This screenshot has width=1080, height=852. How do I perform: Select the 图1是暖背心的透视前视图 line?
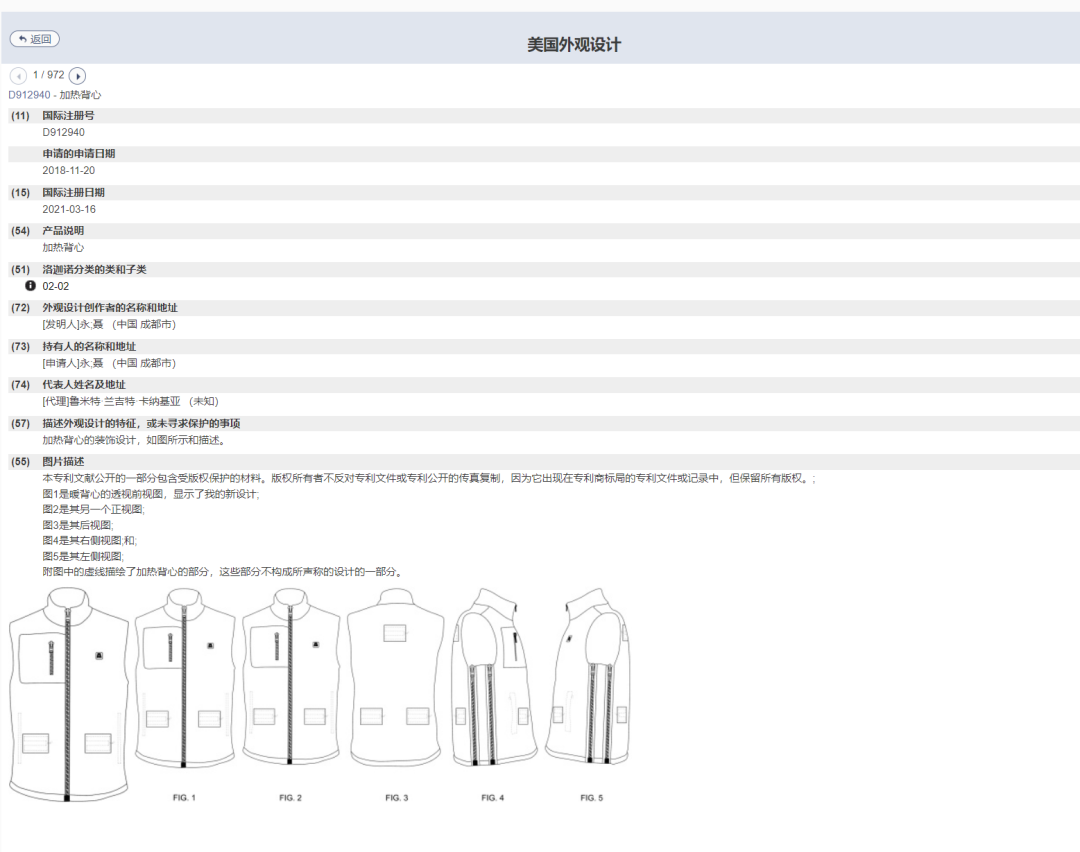[x=151, y=494]
